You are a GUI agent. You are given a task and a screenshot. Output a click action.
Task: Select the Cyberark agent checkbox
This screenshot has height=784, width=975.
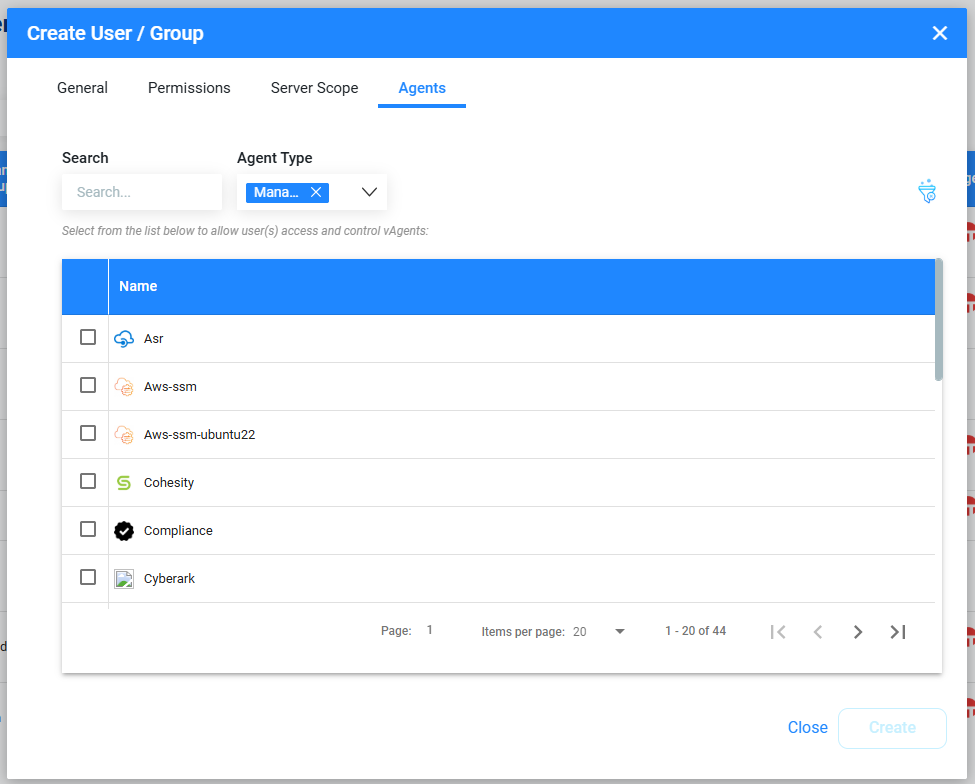[x=88, y=578]
